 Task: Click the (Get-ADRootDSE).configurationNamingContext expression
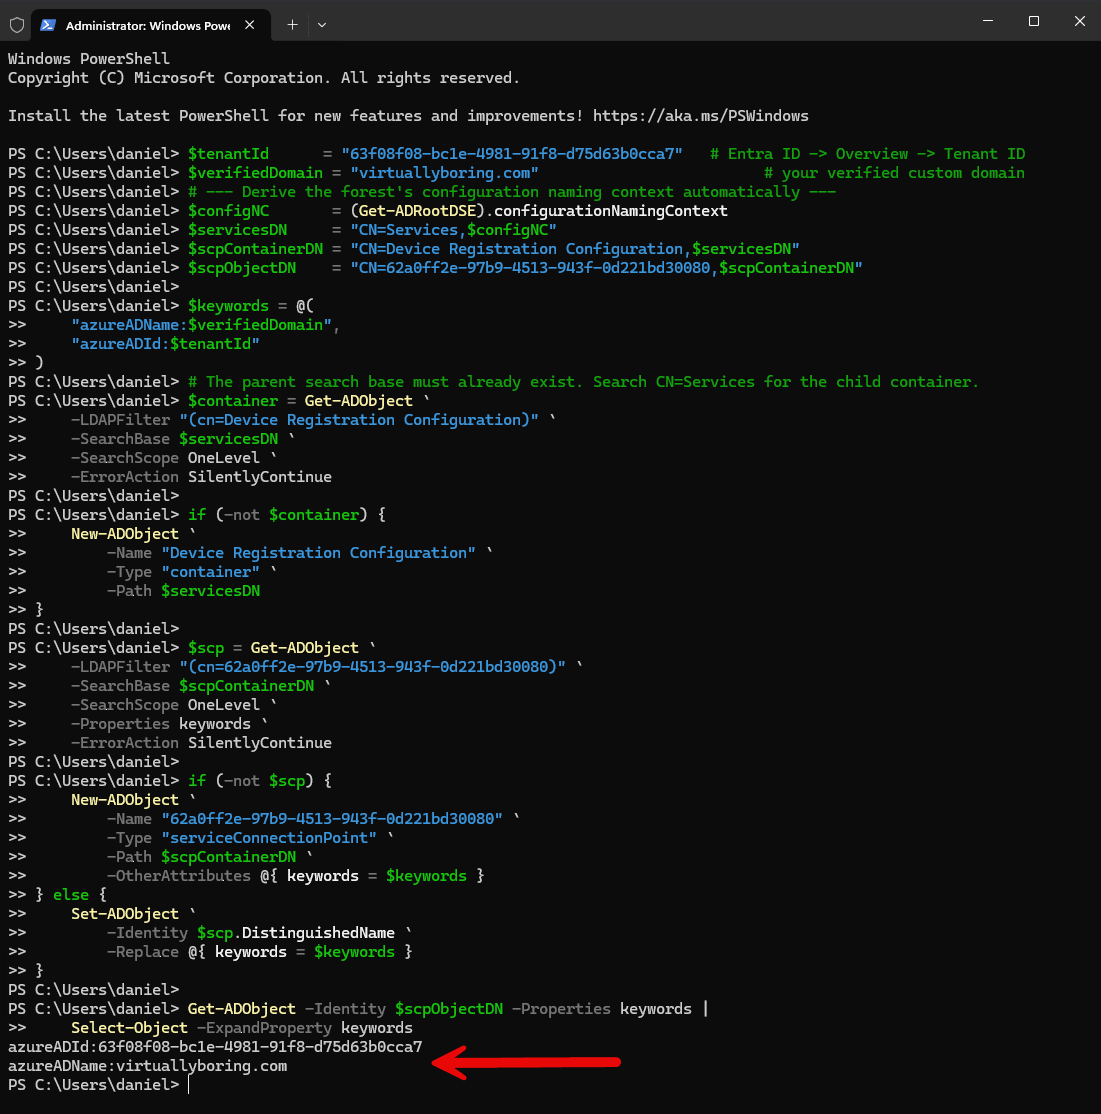[538, 211]
